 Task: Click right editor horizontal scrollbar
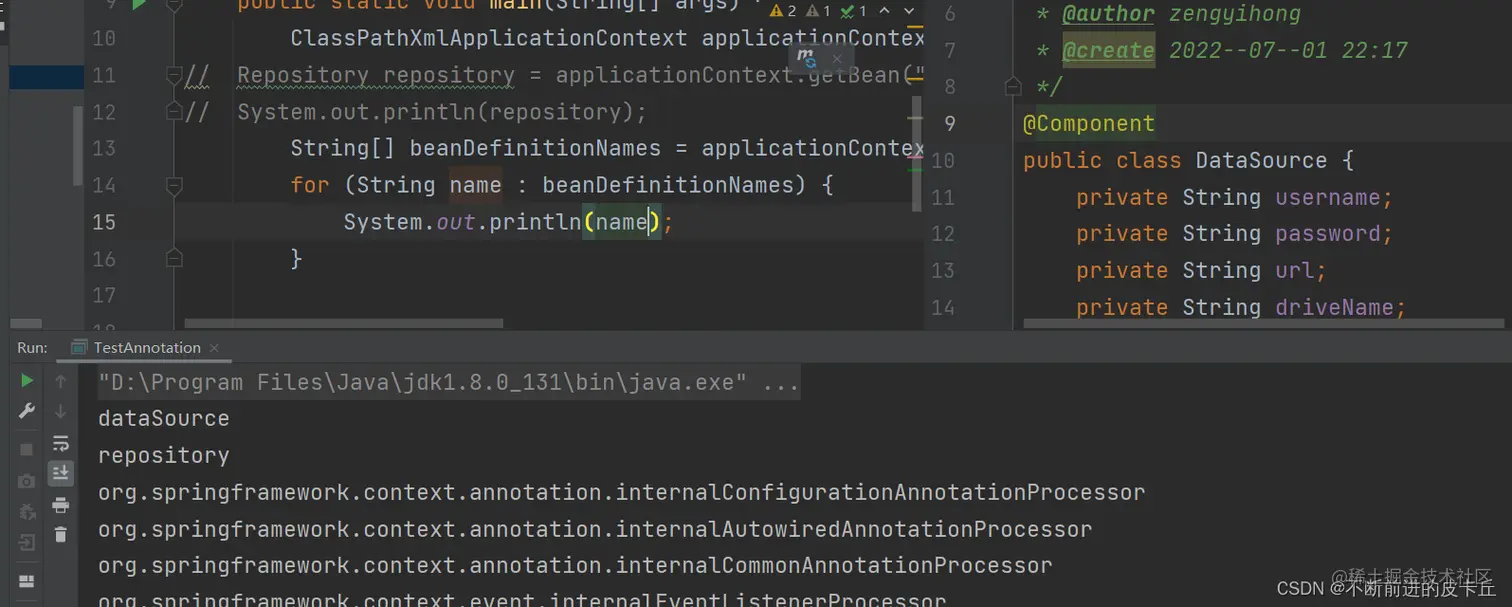tap(1262, 324)
